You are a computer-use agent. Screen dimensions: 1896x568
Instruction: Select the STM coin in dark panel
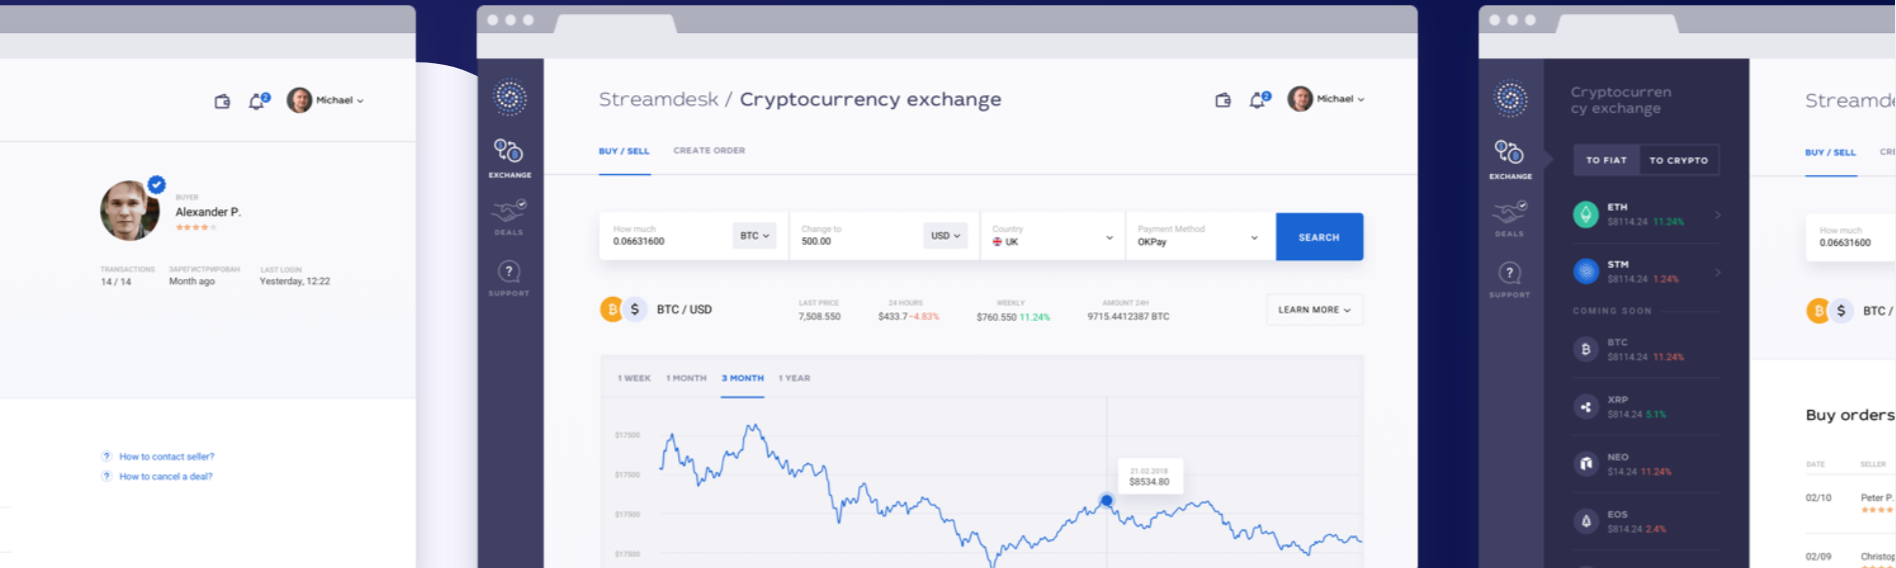click(1645, 272)
